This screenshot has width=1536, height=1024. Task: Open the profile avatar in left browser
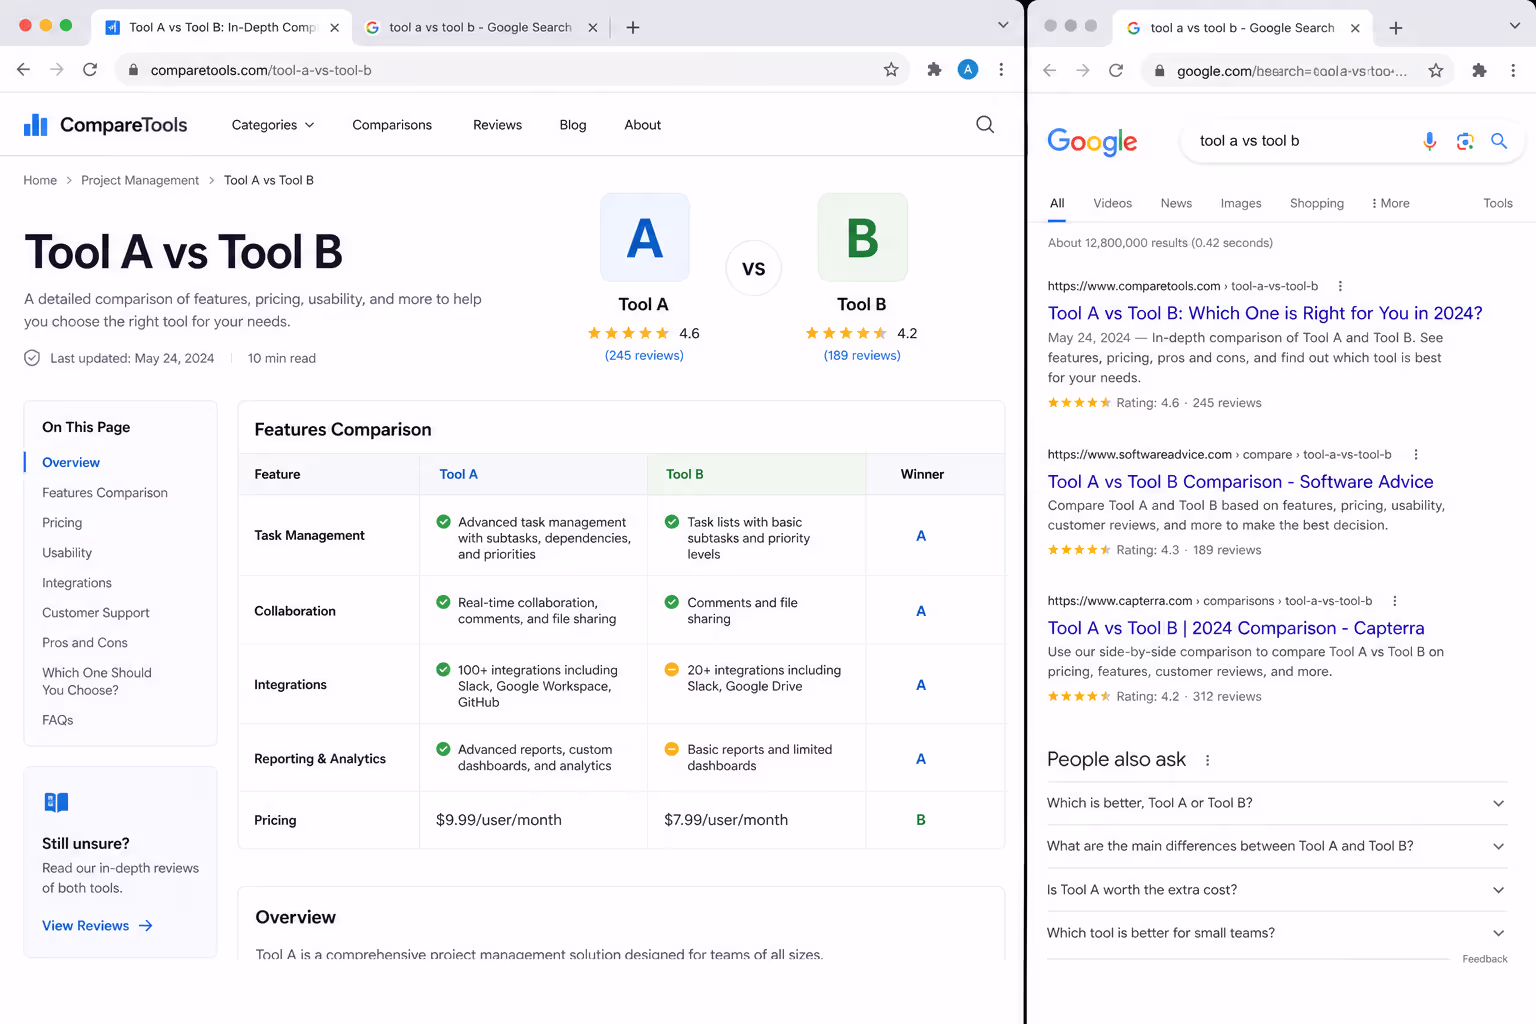[x=968, y=69]
